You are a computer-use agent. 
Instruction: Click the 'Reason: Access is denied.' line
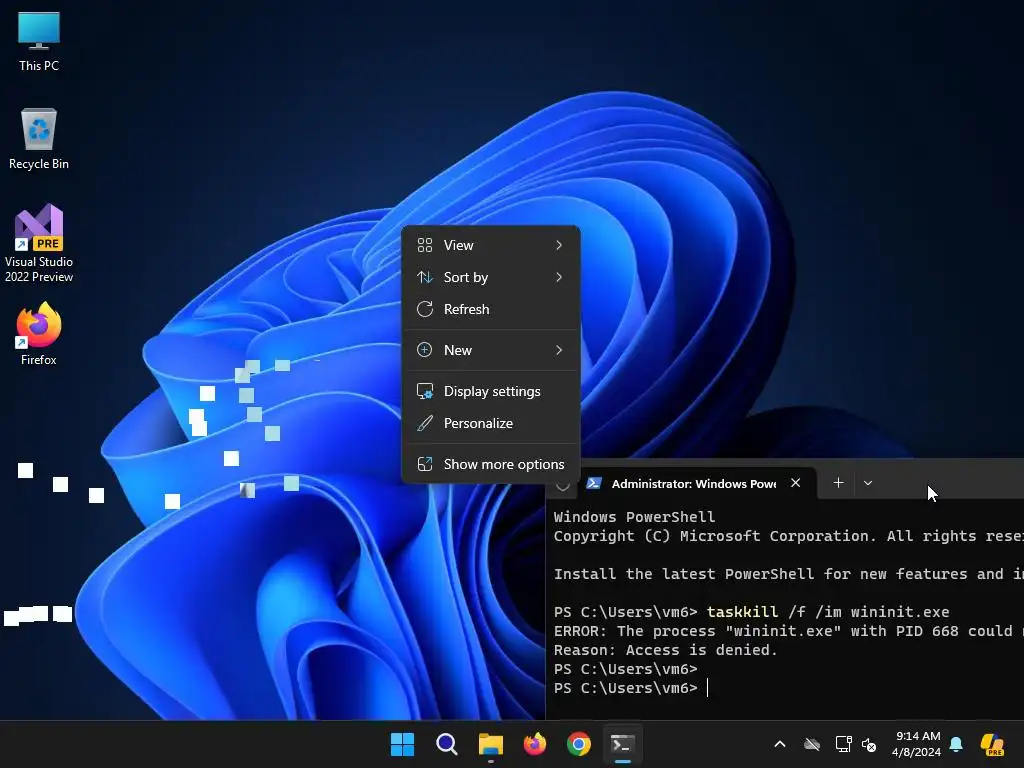[x=665, y=650]
